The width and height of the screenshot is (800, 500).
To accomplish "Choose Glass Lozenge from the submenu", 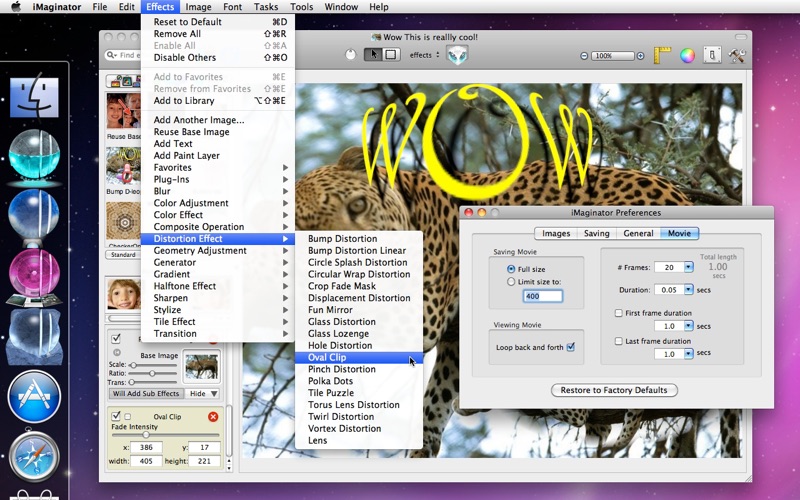I will click(x=359, y=334).
